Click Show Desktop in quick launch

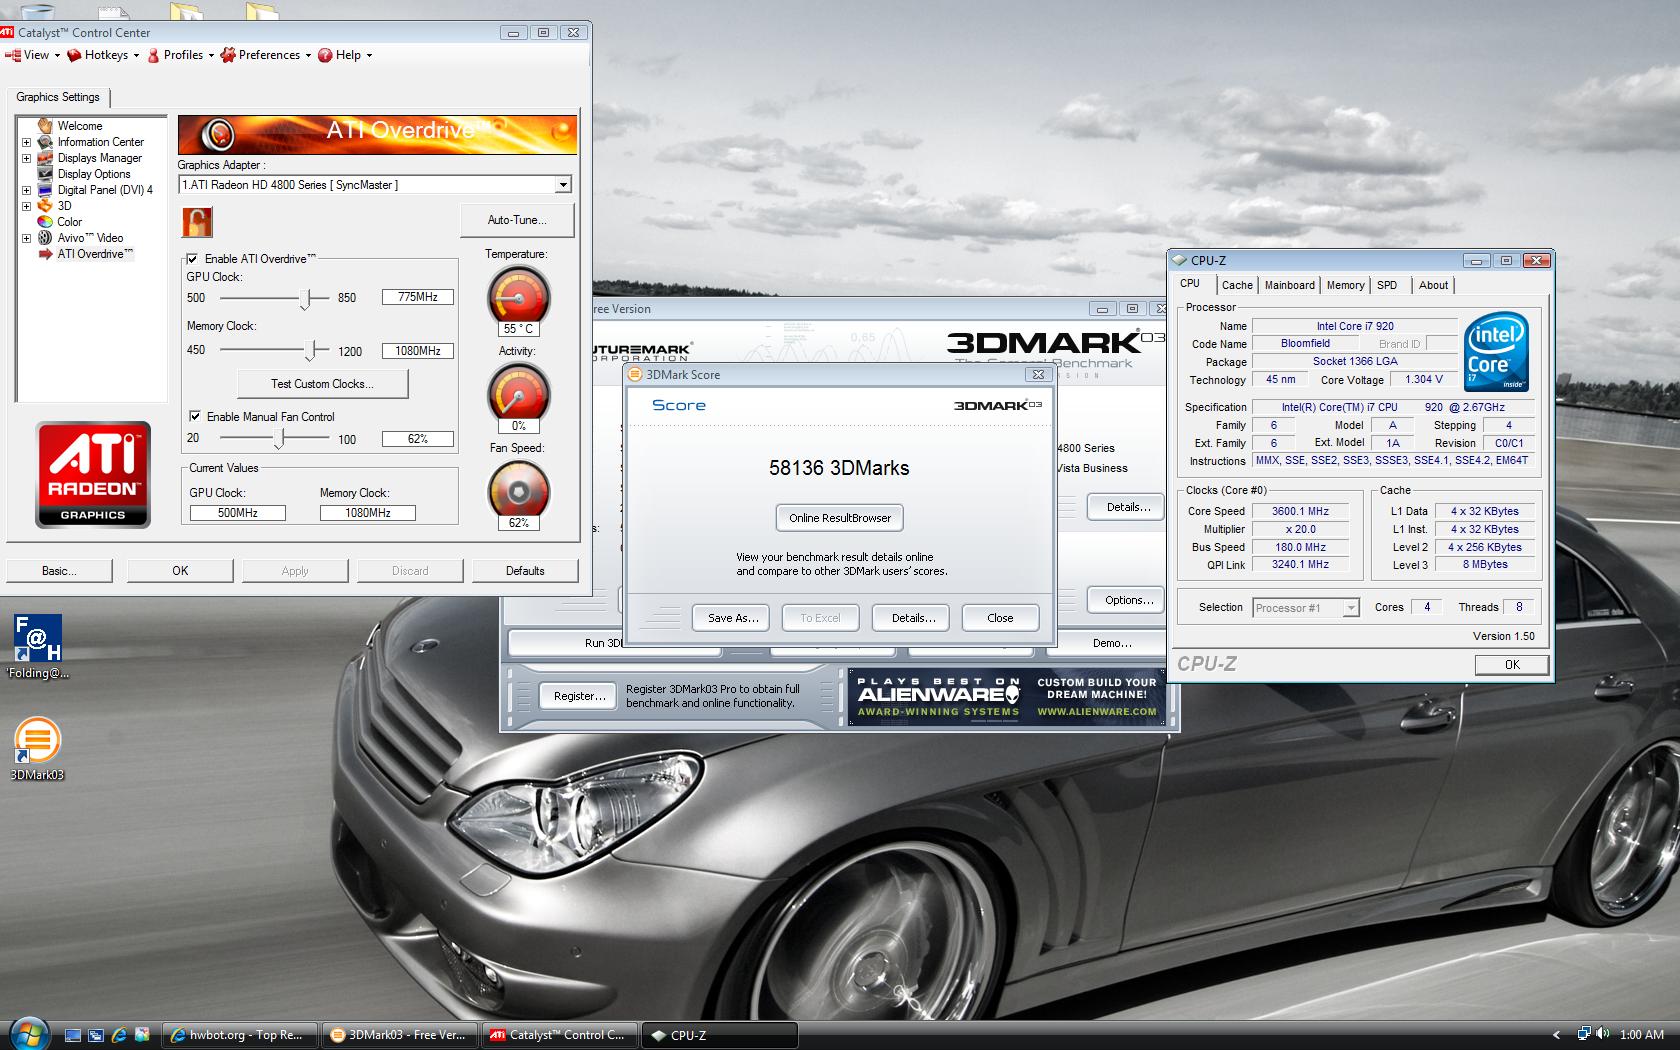click(72, 1035)
